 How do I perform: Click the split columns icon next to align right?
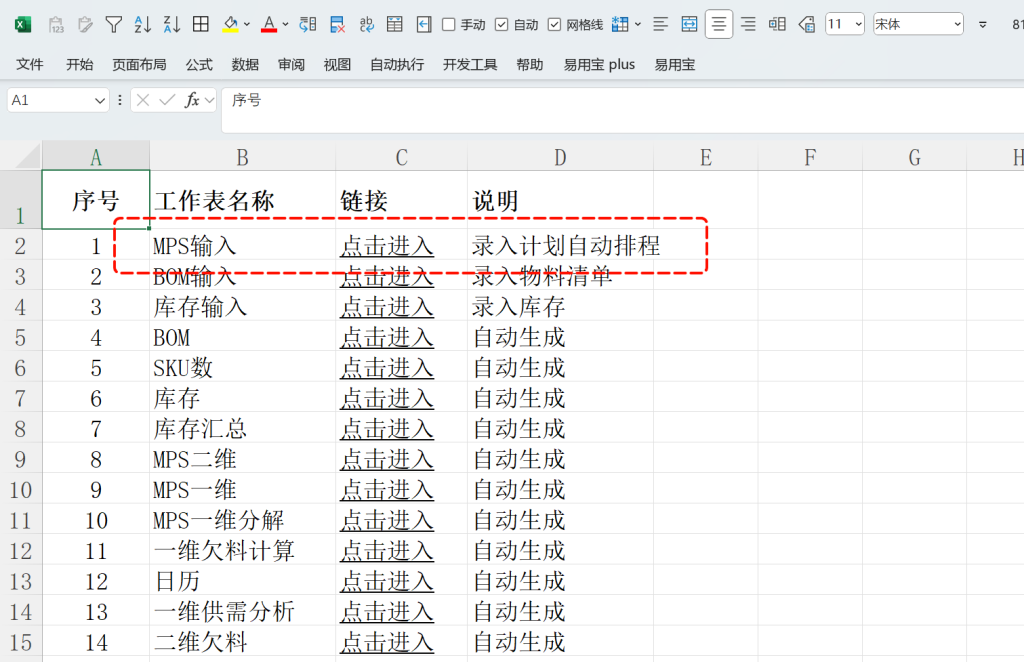tap(777, 25)
